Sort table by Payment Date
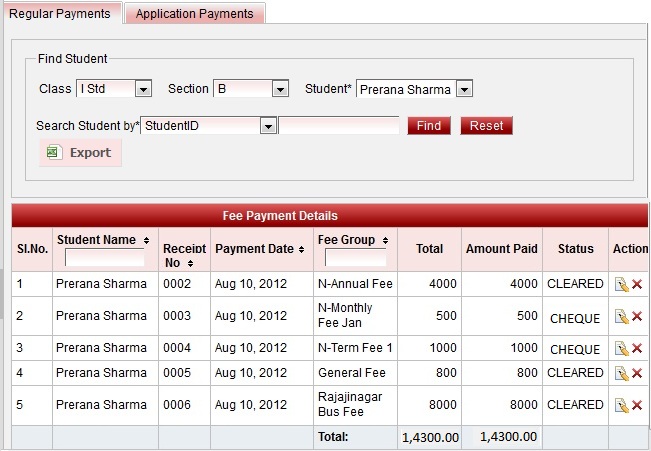Image resolution: width=651 pixels, height=451 pixels. coord(258,249)
